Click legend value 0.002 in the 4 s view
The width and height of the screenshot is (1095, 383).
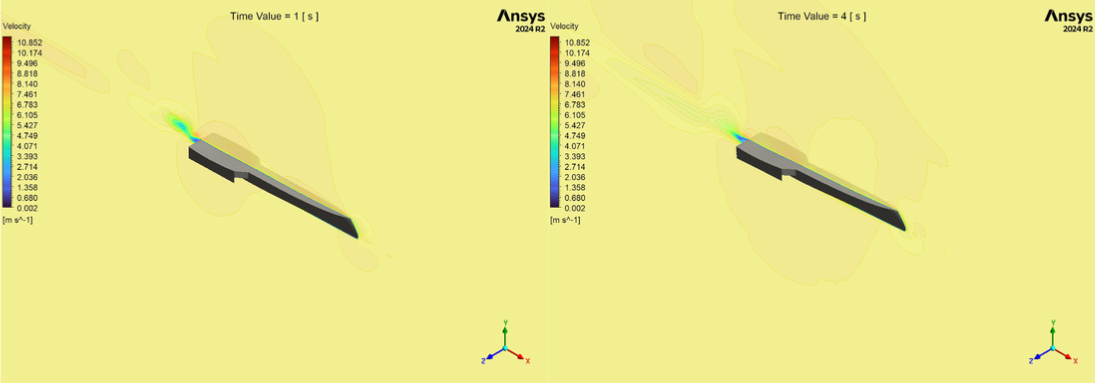pyautogui.click(x=575, y=208)
